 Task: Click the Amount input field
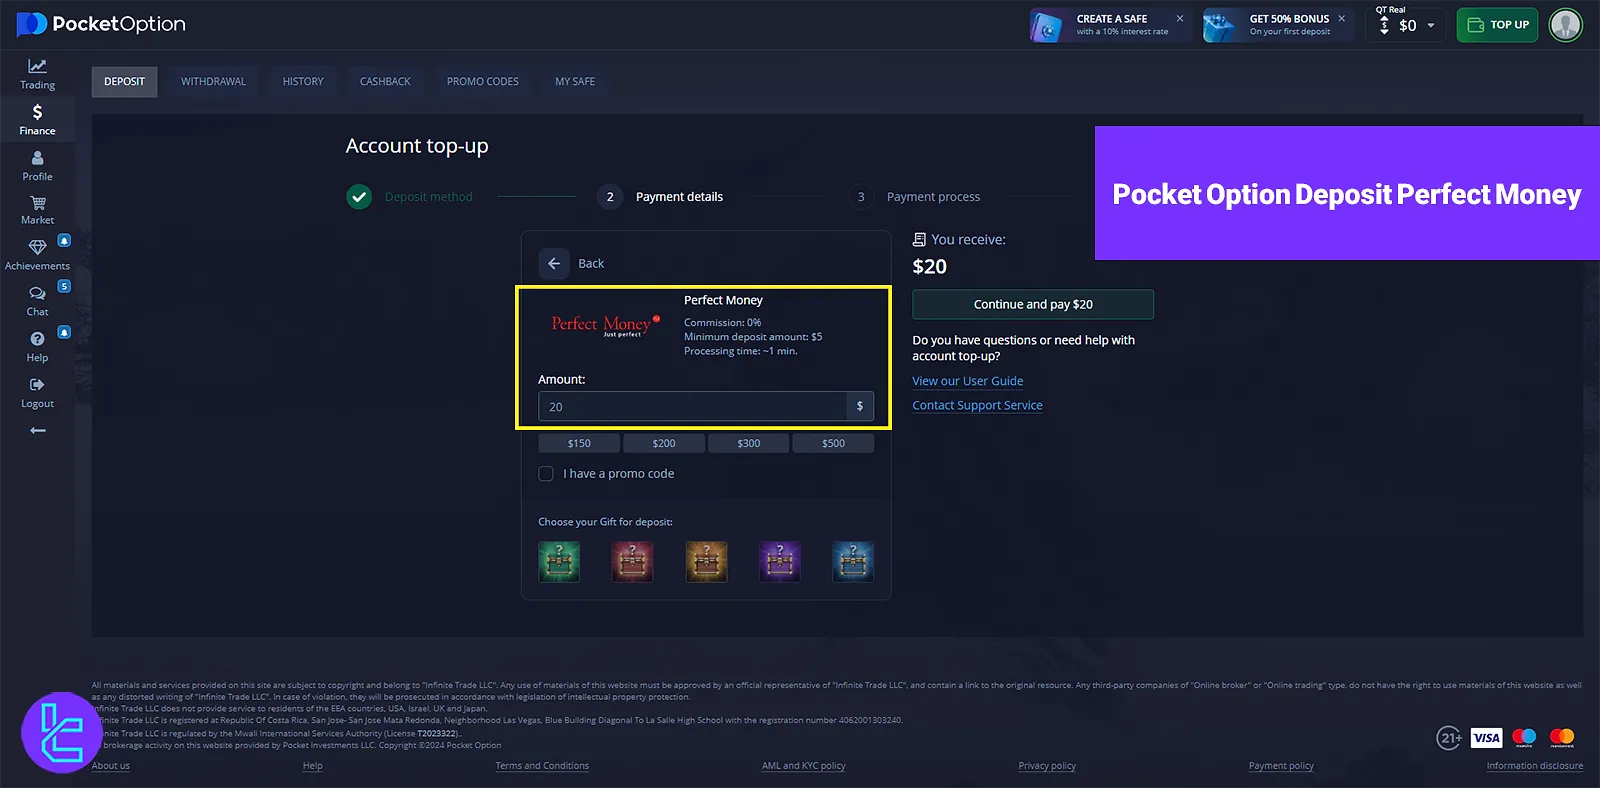point(692,406)
